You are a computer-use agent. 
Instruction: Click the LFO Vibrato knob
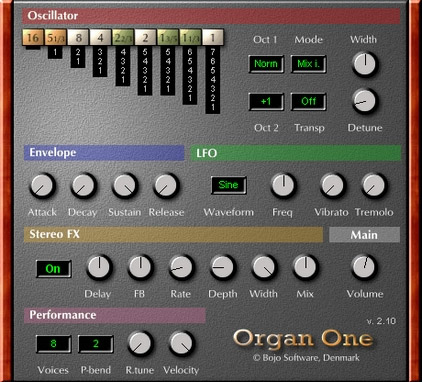(x=333, y=185)
